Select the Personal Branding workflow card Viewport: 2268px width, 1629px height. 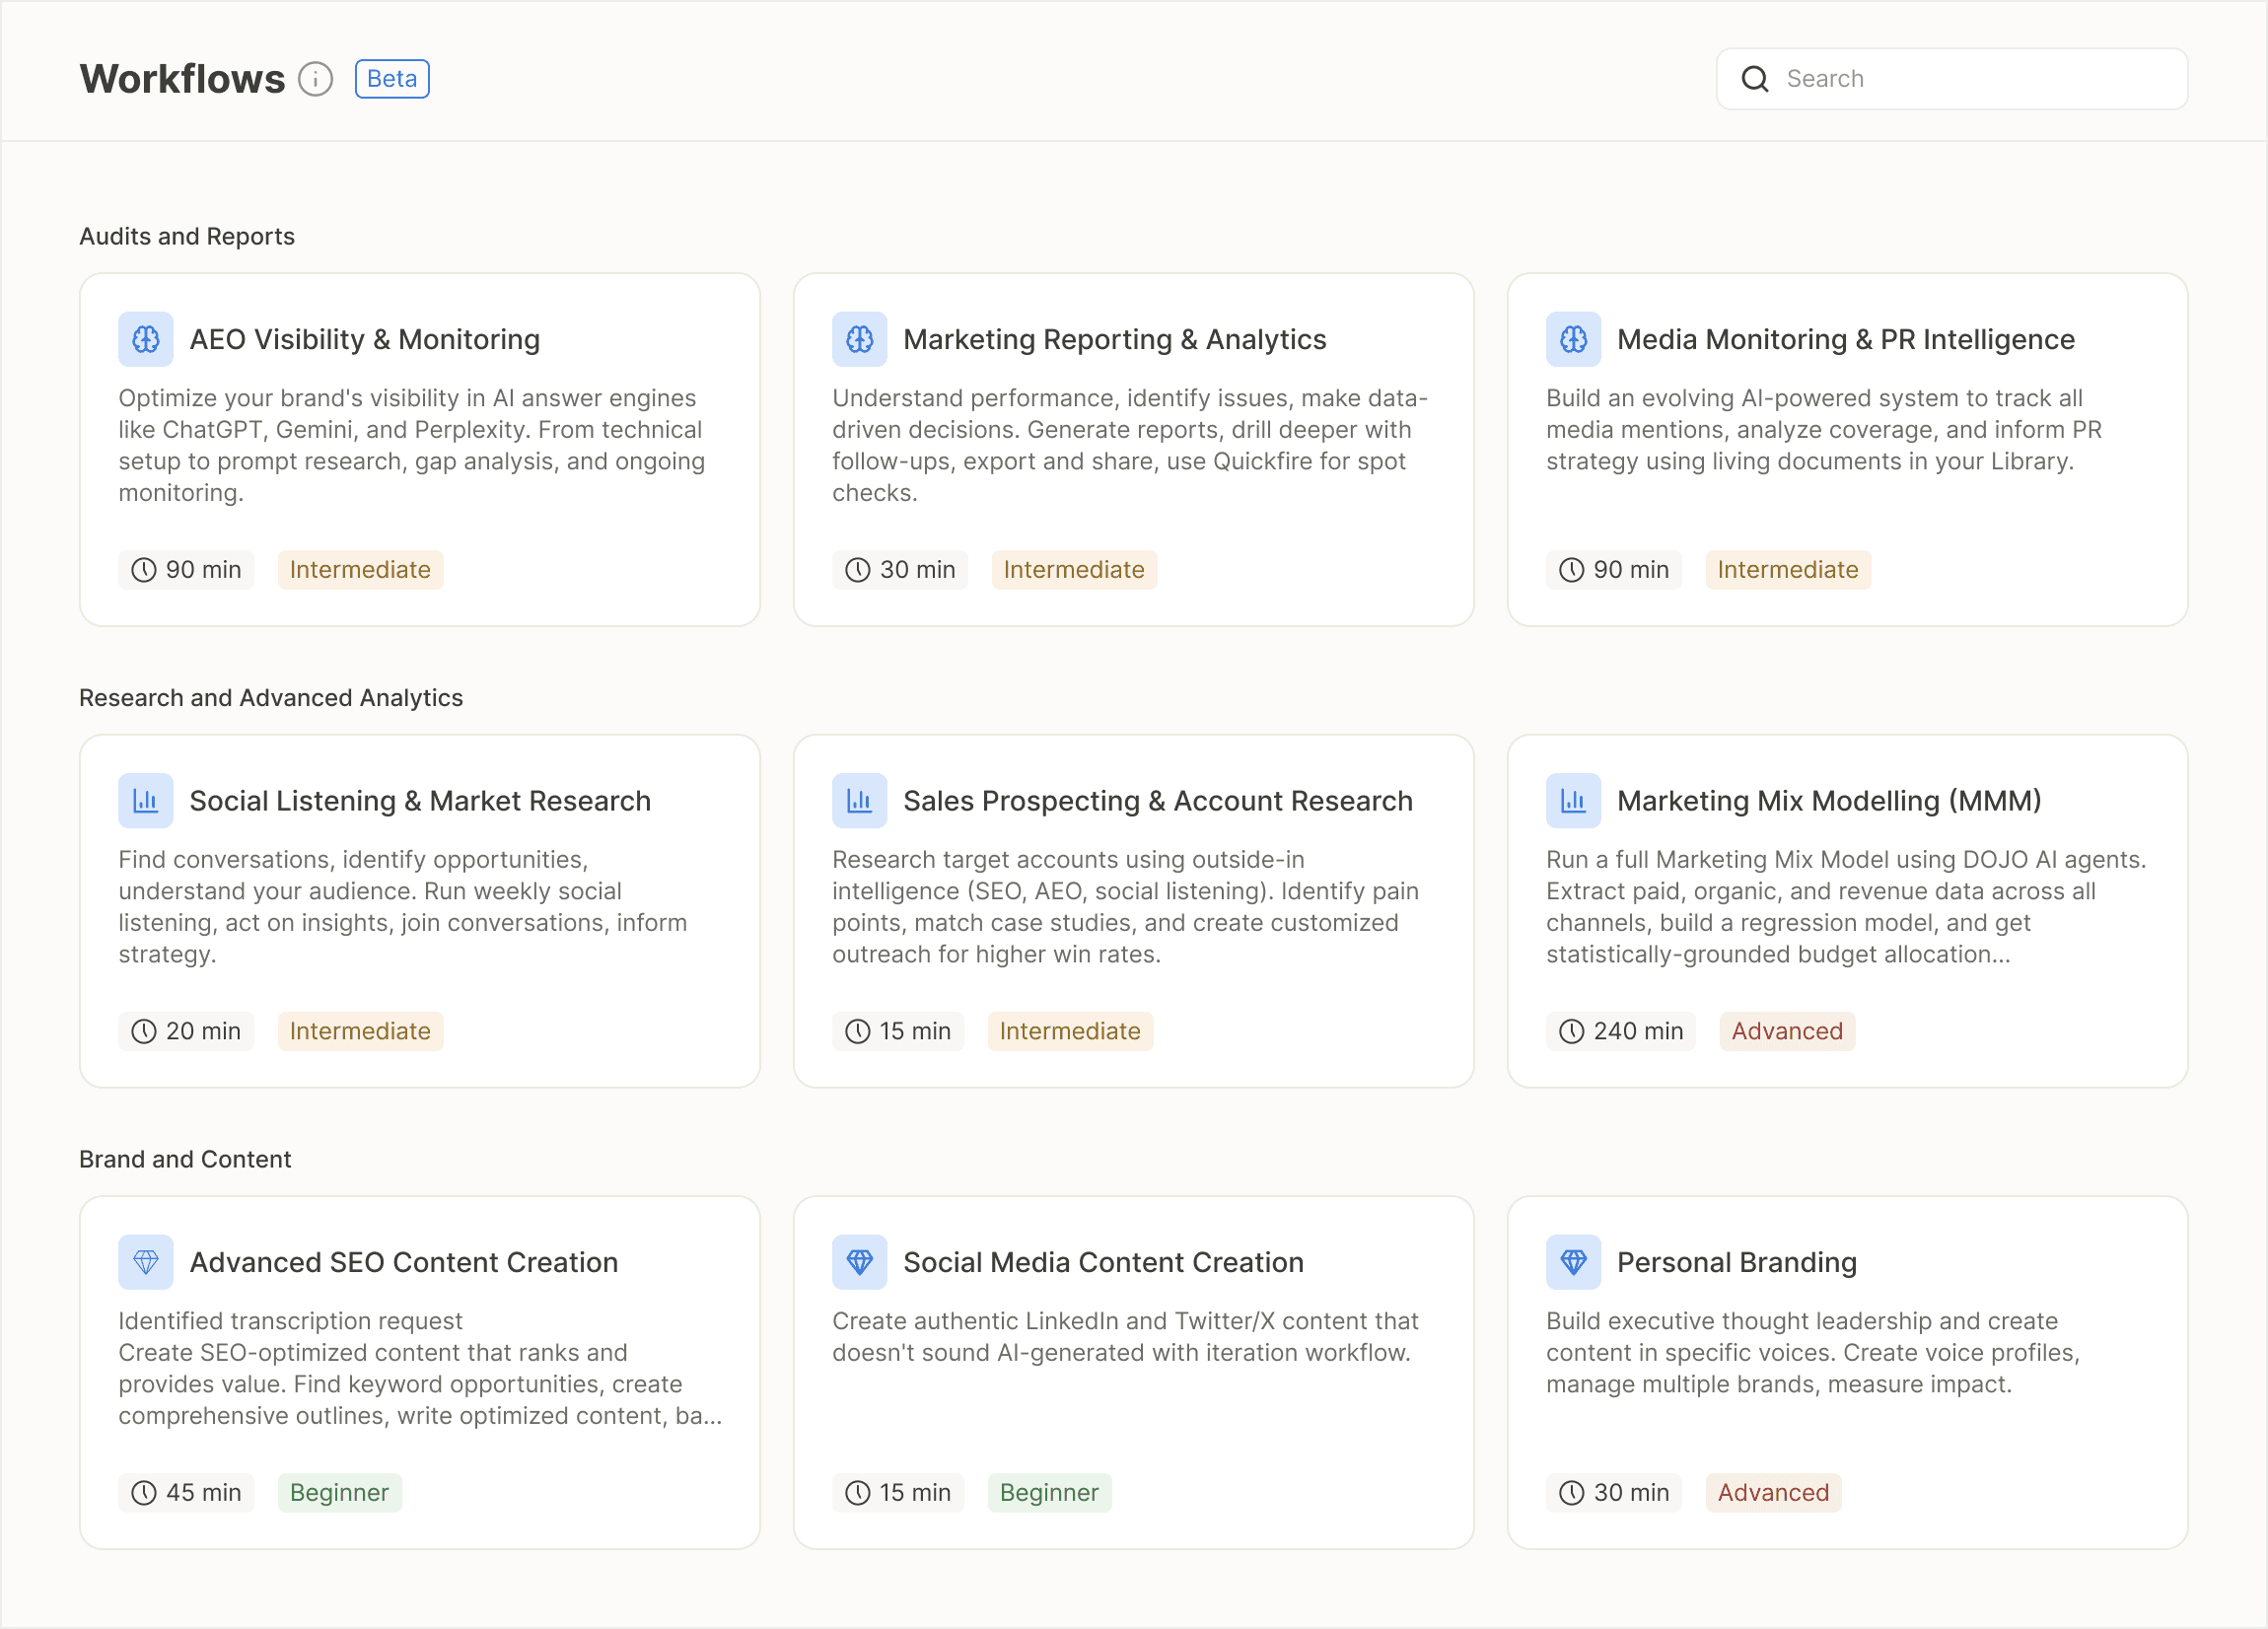point(1847,1370)
